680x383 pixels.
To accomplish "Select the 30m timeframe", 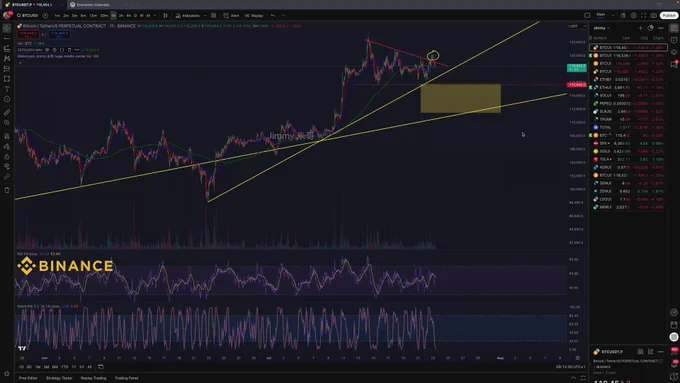I will point(104,16).
